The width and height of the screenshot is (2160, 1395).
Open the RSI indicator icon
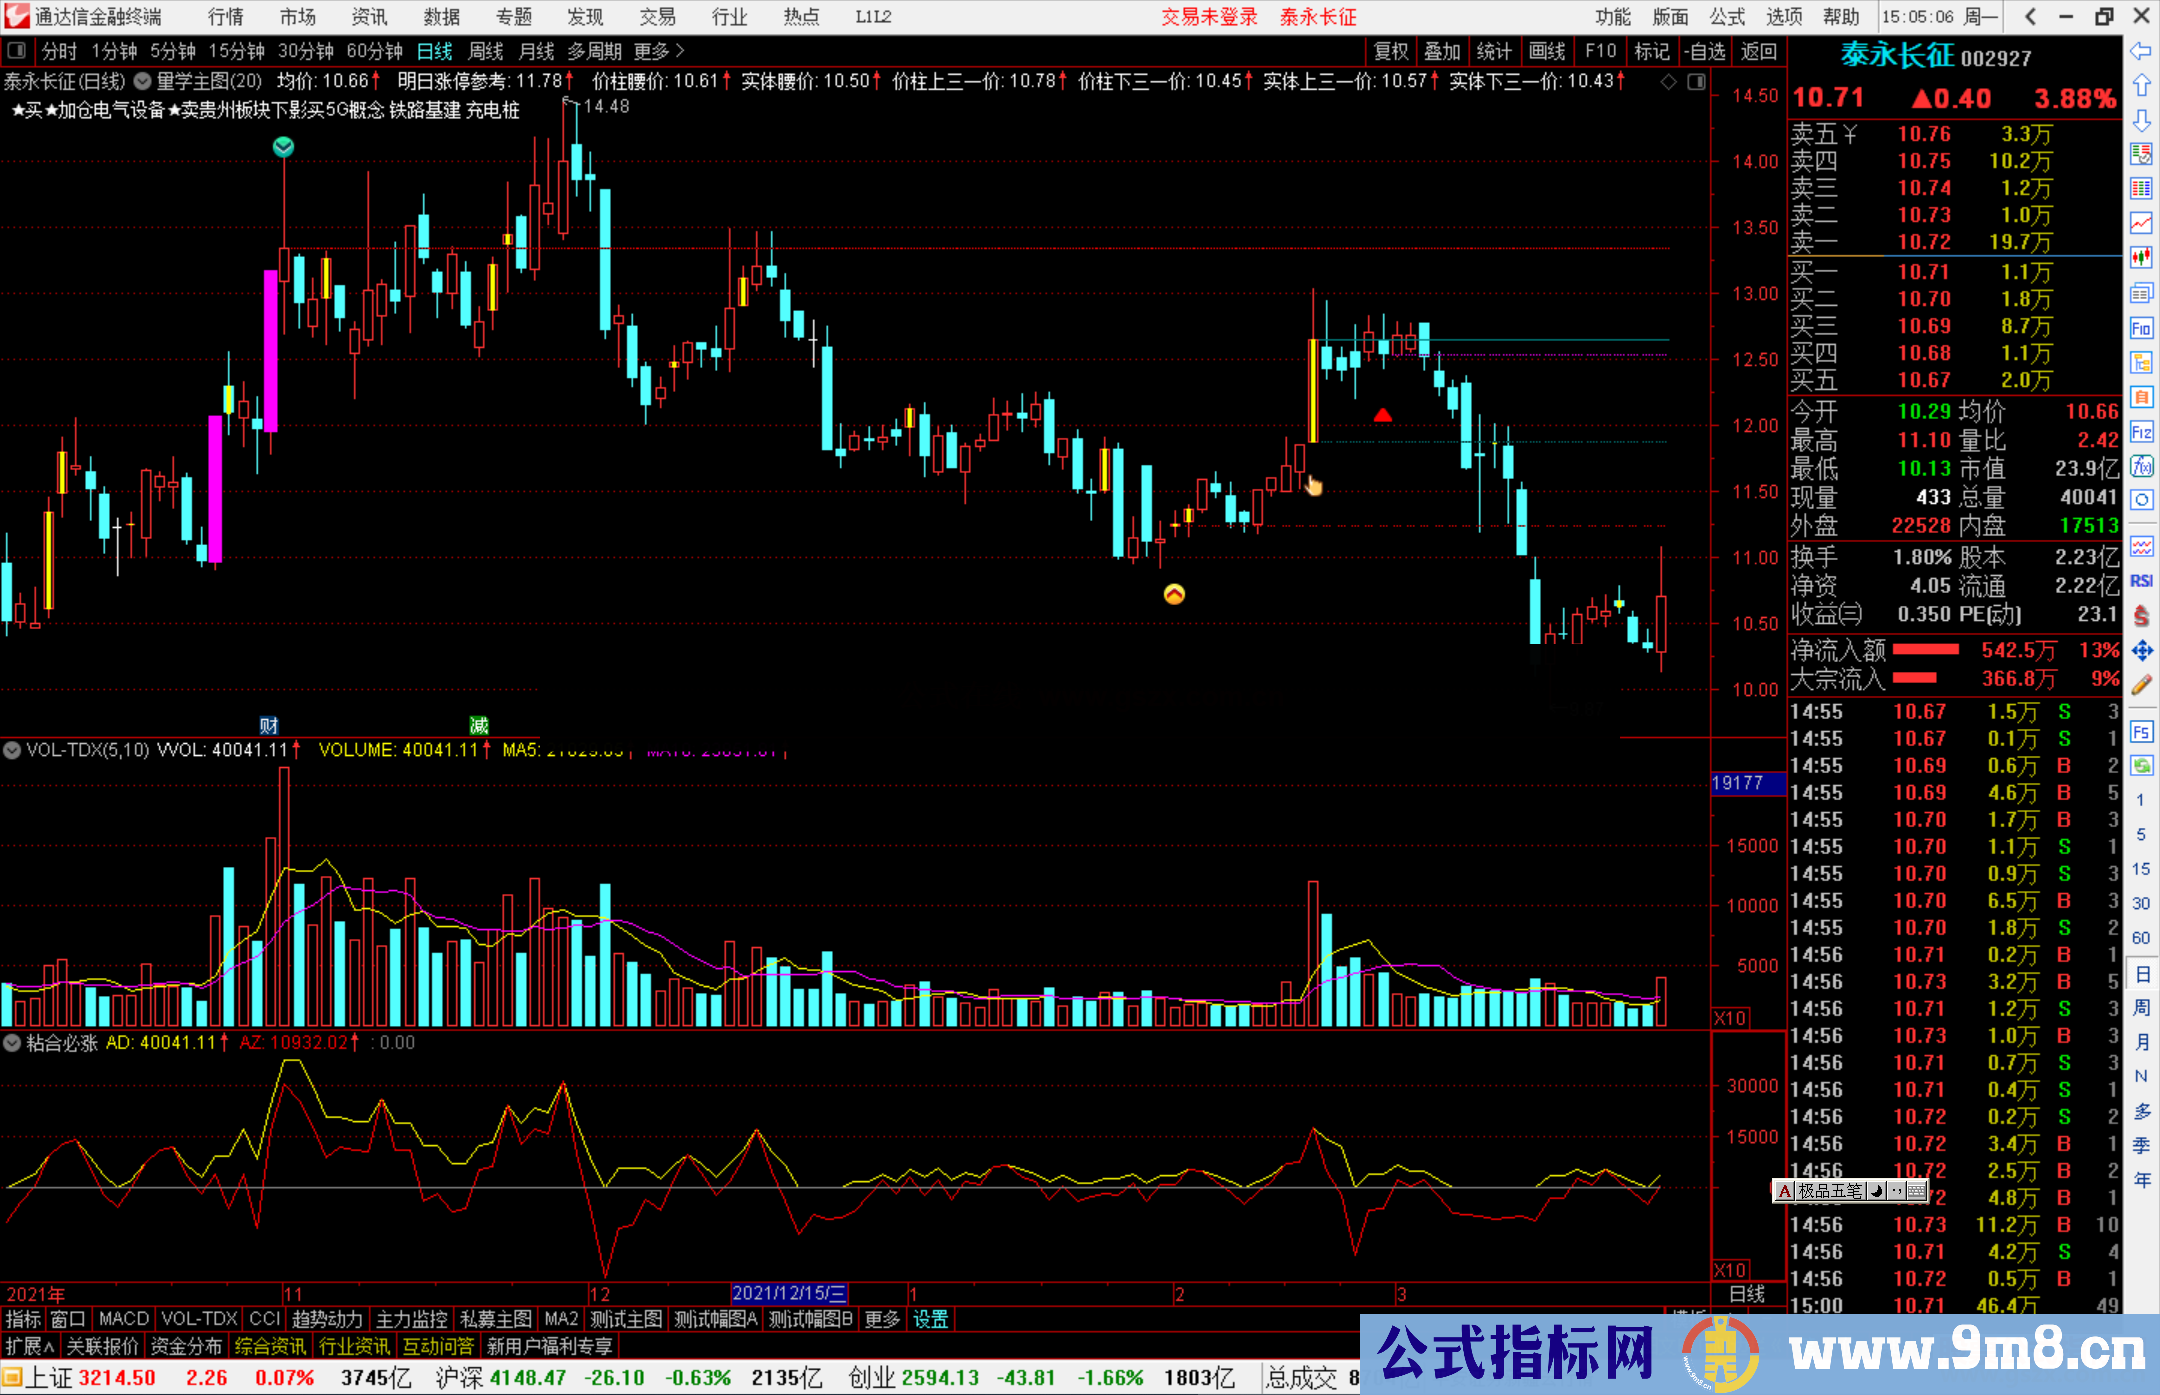coord(2141,581)
